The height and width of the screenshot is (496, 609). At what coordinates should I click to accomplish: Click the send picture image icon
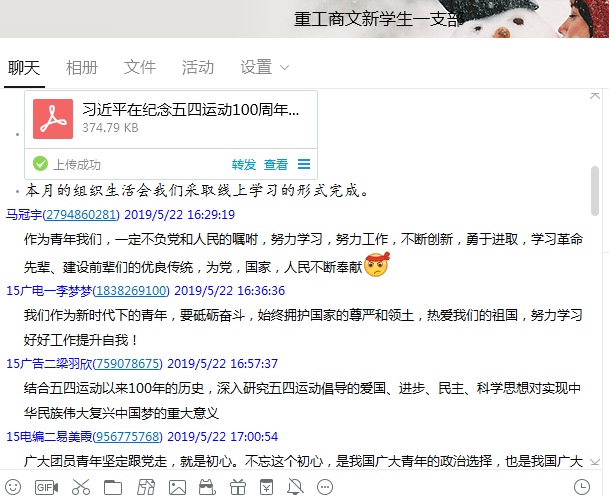click(177, 487)
